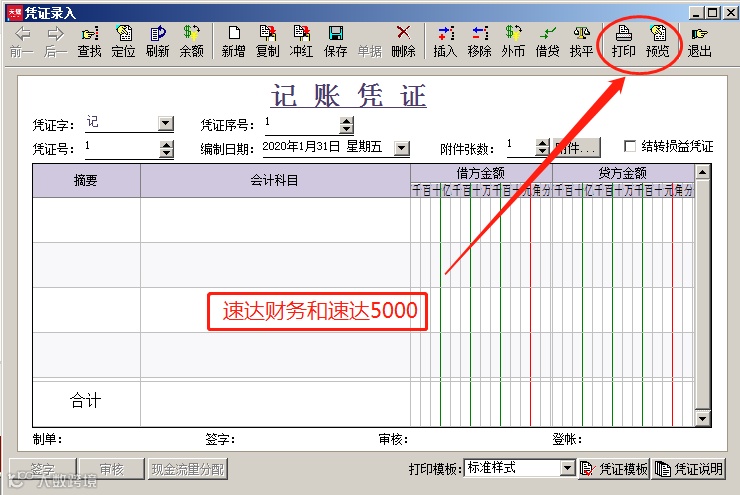Go to the previous voucher (前一)
Image resolution: width=740 pixels, height=495 pixels.
(x=22, y=42)
